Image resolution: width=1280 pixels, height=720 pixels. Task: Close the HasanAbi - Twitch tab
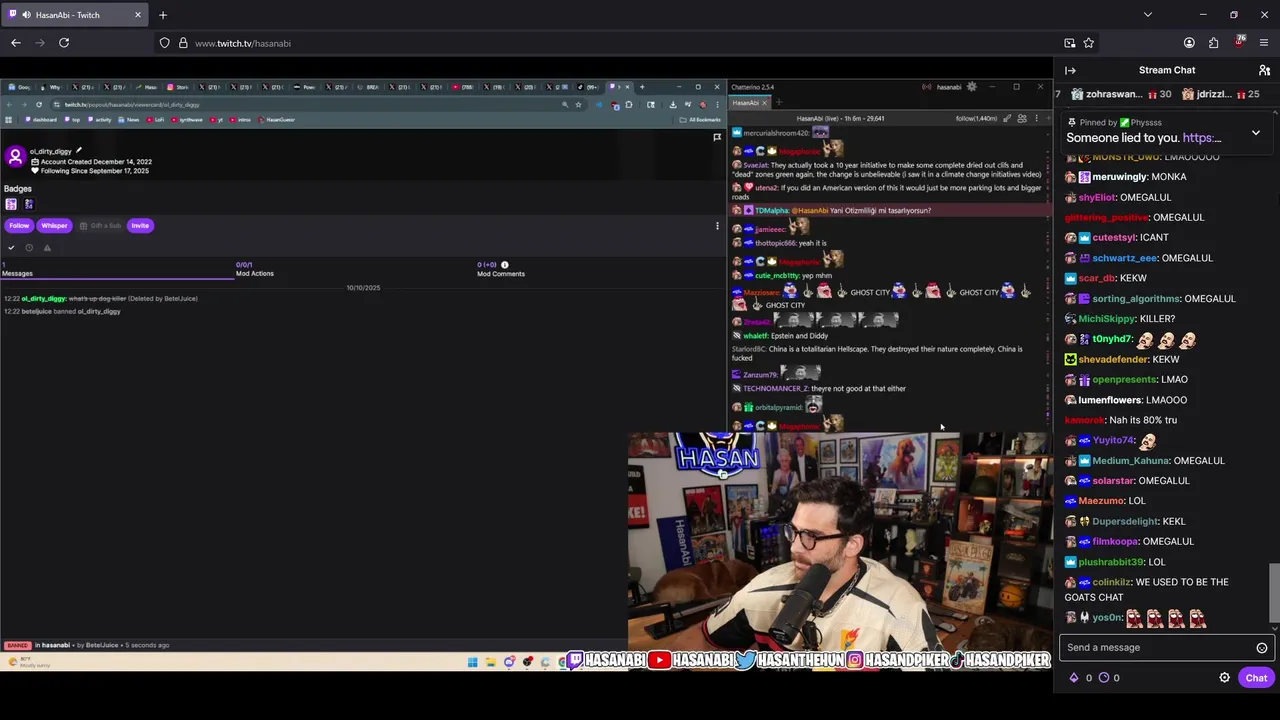(x=138, y=15)
